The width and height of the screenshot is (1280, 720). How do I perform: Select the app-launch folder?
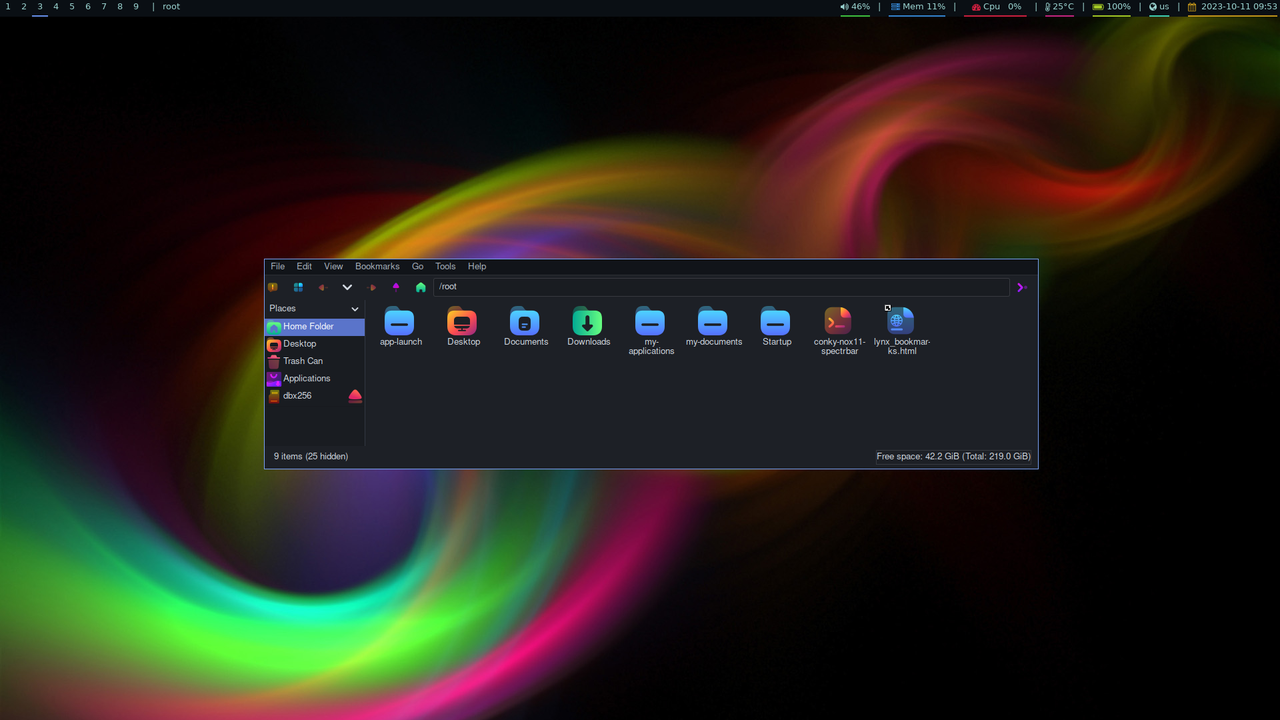(400, 327)
